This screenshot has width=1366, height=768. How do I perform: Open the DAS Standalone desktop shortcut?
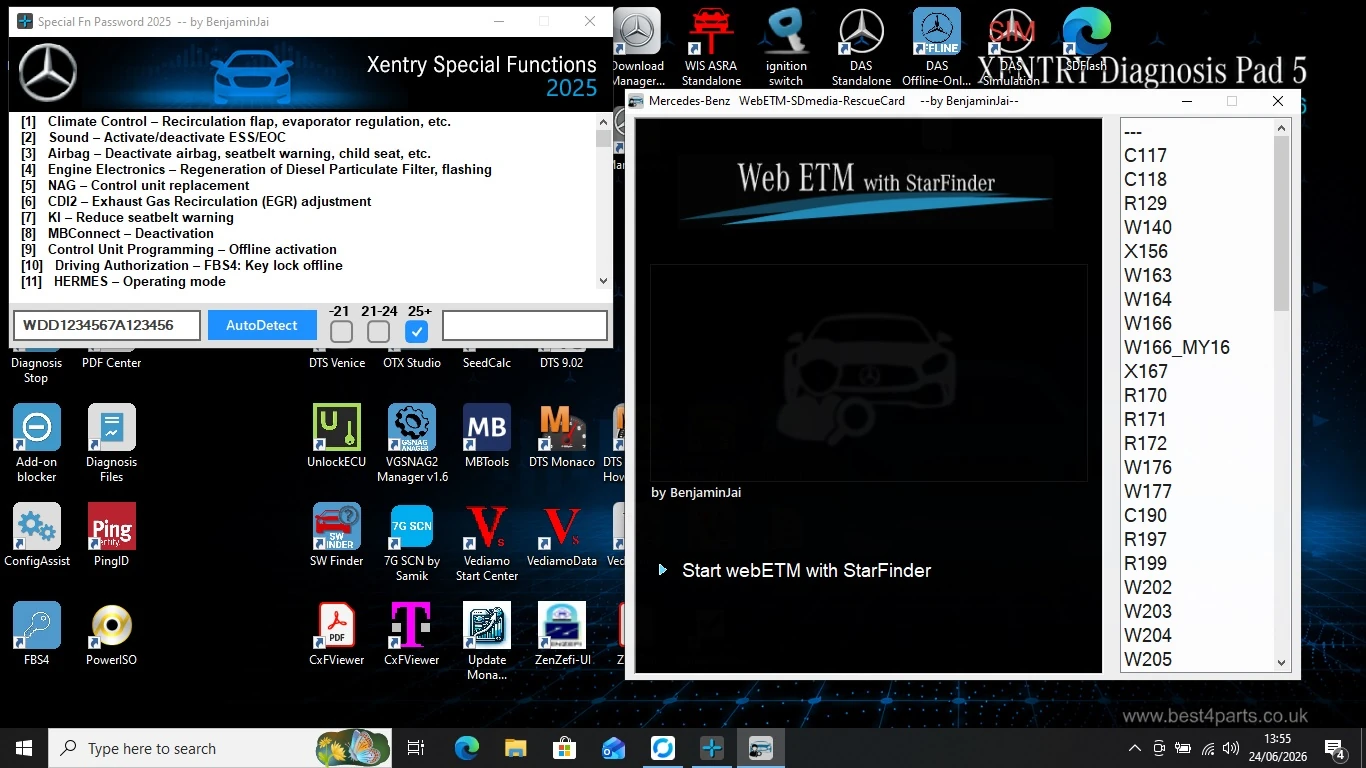[861, 47]
